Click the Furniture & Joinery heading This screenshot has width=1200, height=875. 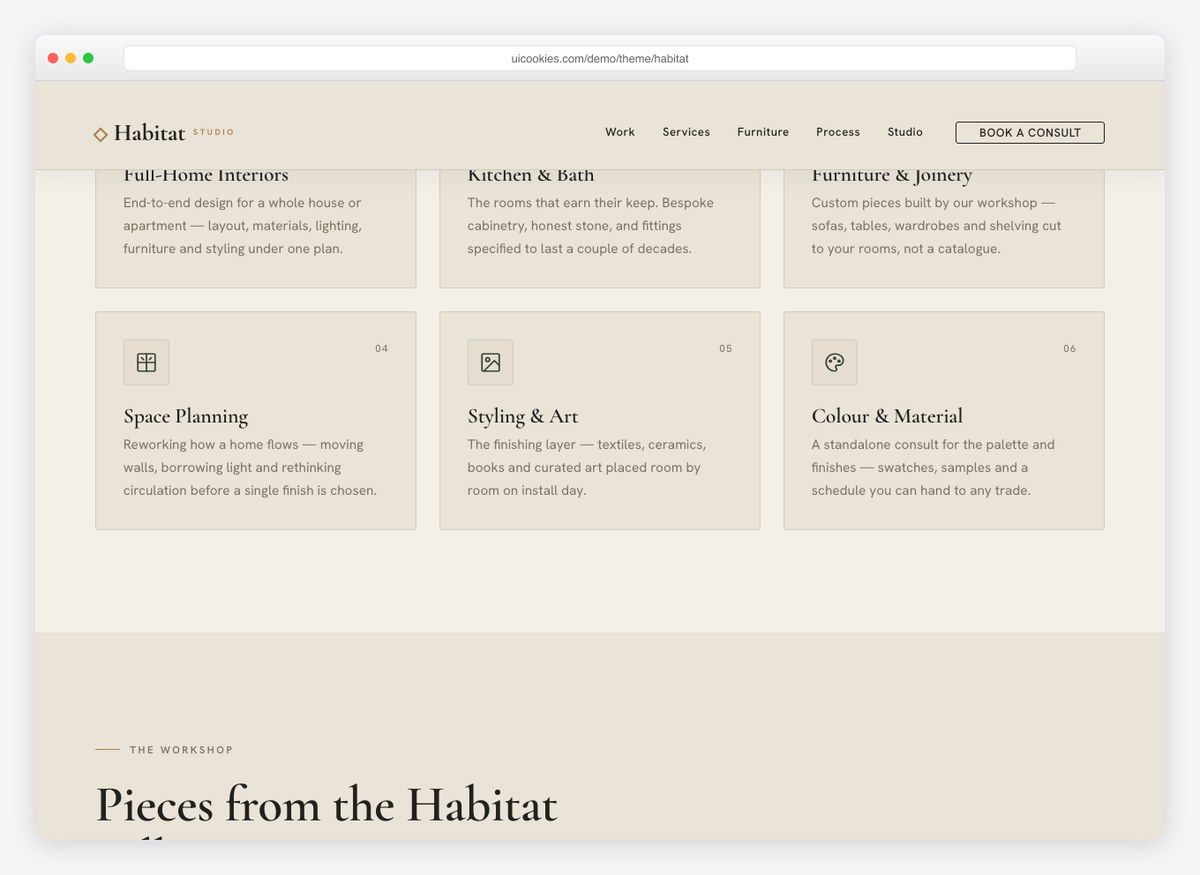892,177
